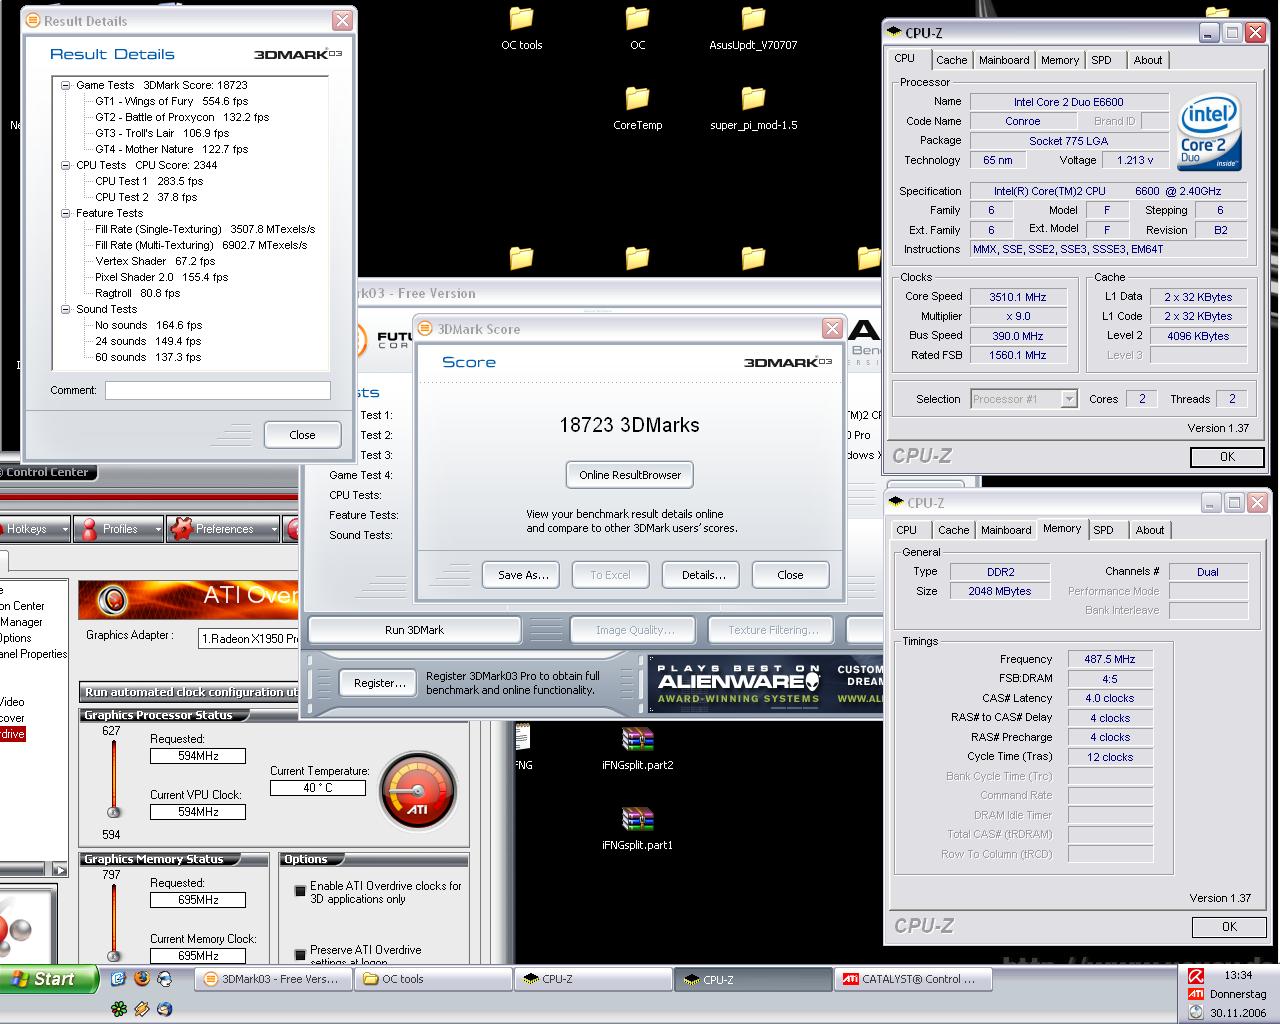Open the OC tools desktop folder

click(x=522, y=27)
